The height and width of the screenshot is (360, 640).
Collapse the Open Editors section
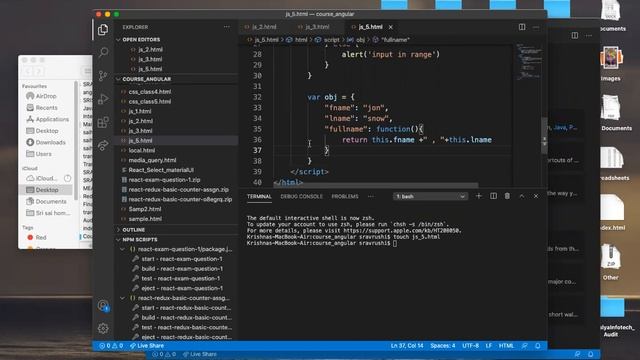tap(141, 40)
